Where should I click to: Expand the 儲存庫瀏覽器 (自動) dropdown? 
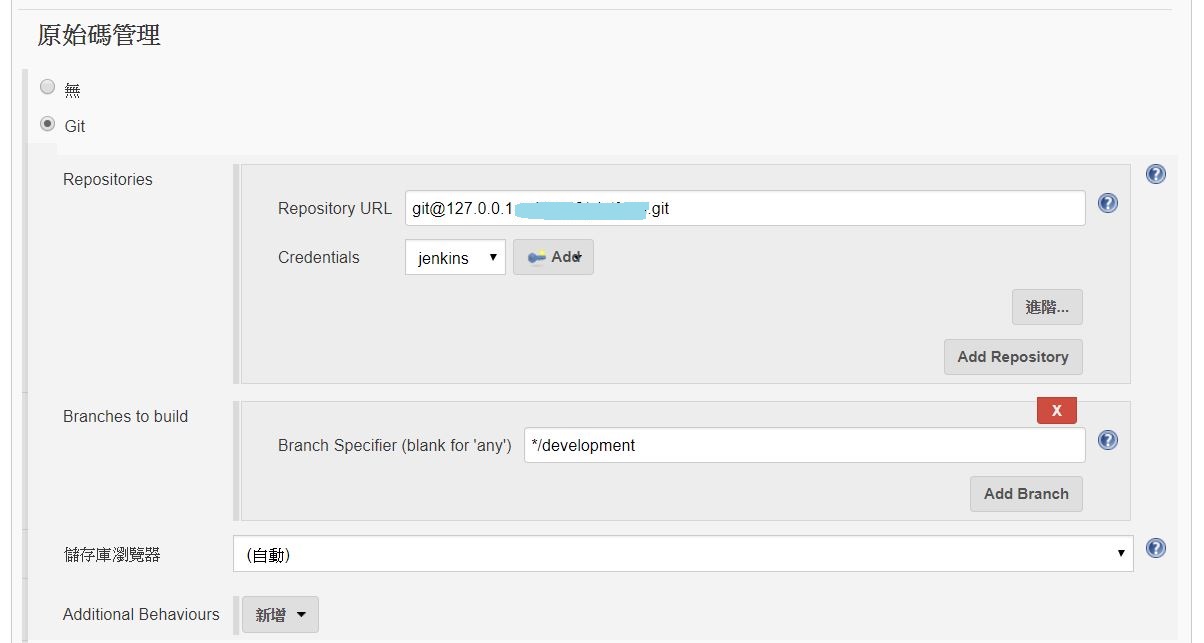(x=683, y=554)
